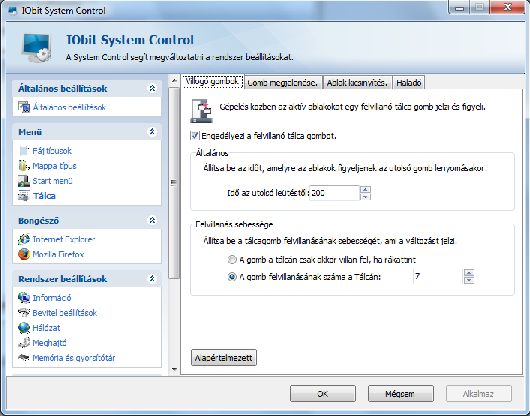Open Internet Explorer settings link
This screenshot has height=416, width=530.
[64, 239]
